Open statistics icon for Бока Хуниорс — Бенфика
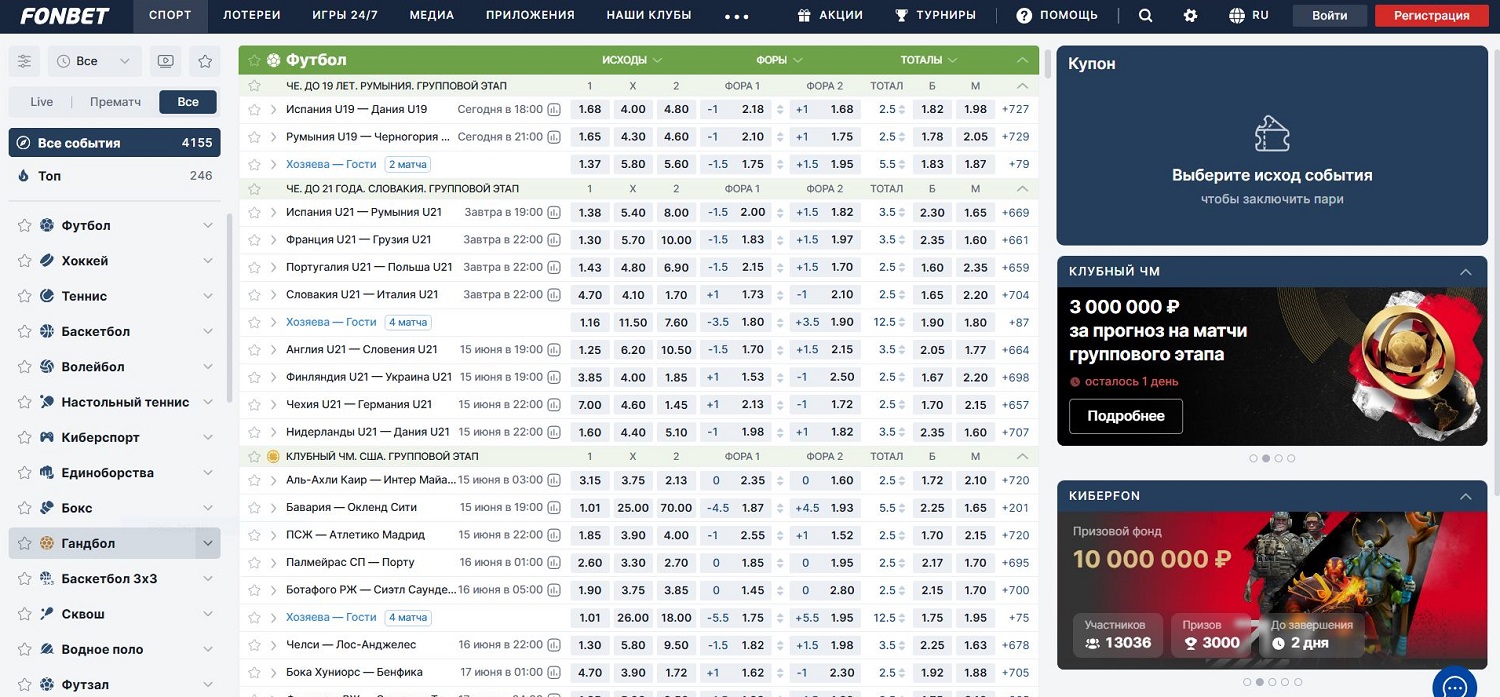The height and width of the screenshot is (697, 1500). tap(554, 673)
